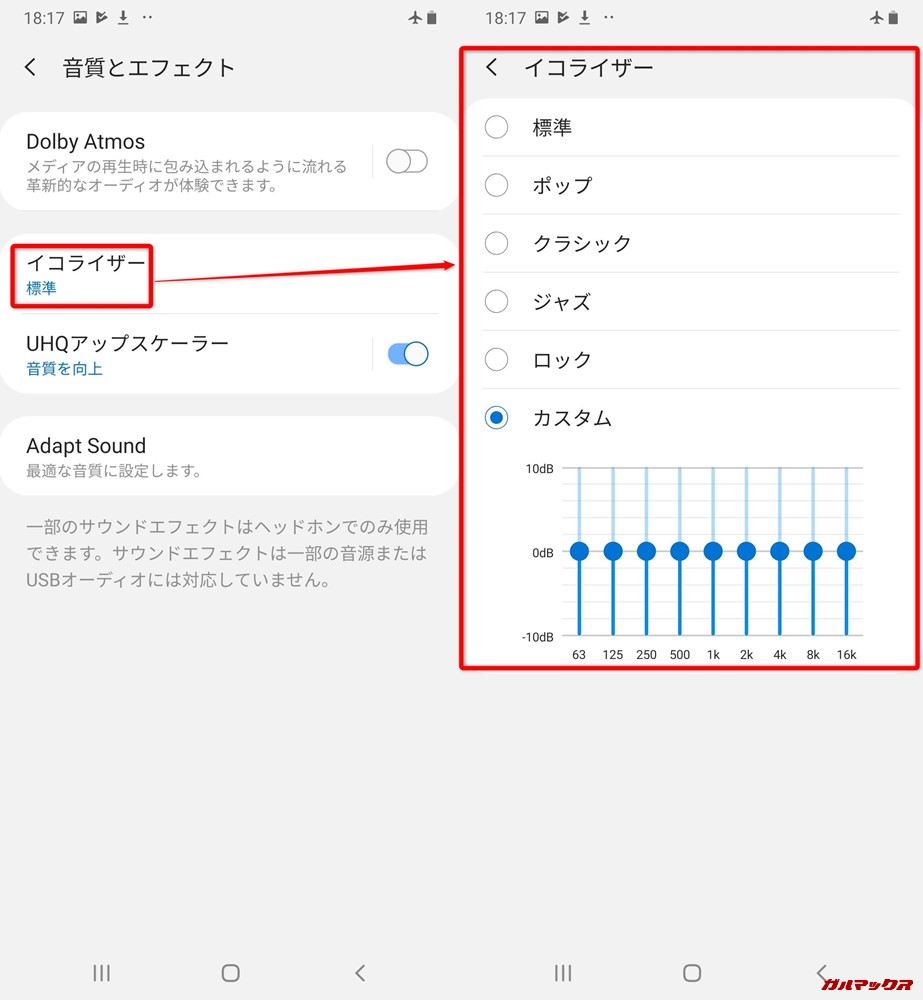Adjust the 63Hz equalizer slider handle

point(579,550)
